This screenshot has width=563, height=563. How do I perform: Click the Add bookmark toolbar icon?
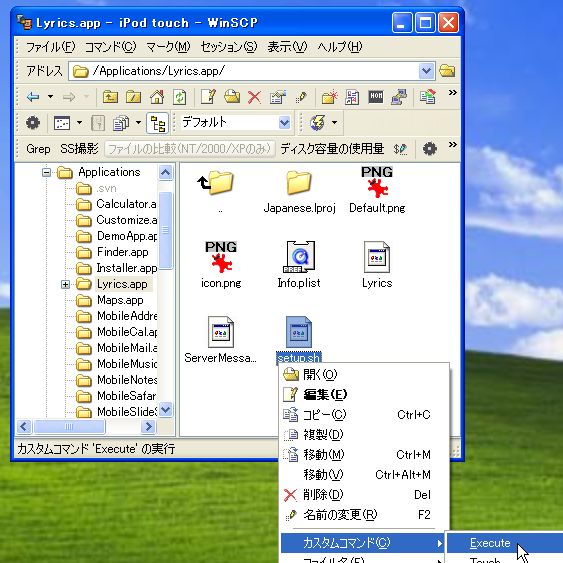click(352, 97)
